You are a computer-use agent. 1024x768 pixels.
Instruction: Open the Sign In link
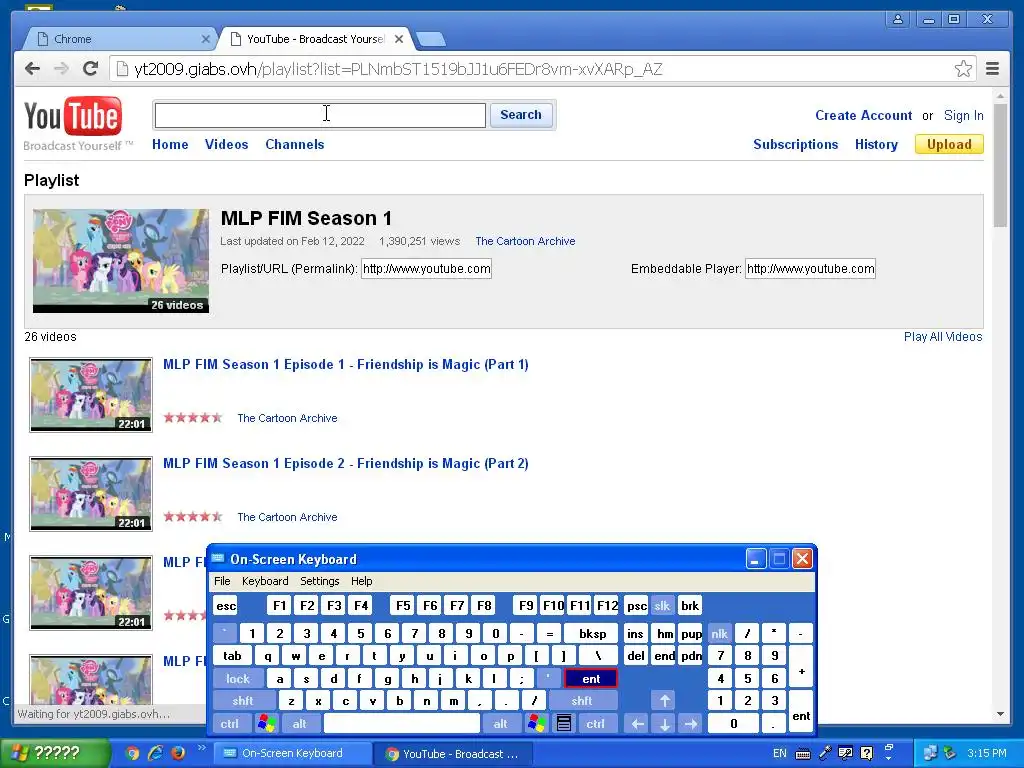coord(963,116)
